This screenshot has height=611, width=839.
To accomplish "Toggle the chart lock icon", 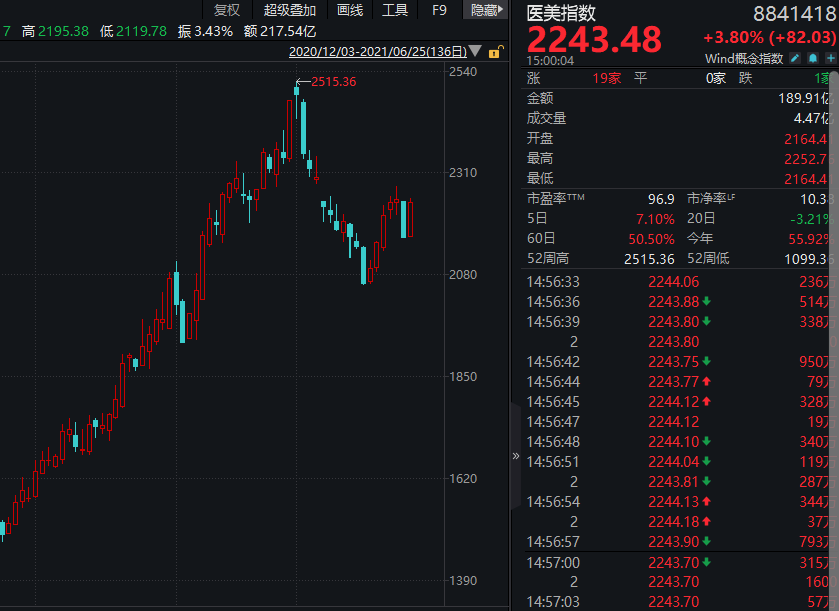I will pos(495,52).
